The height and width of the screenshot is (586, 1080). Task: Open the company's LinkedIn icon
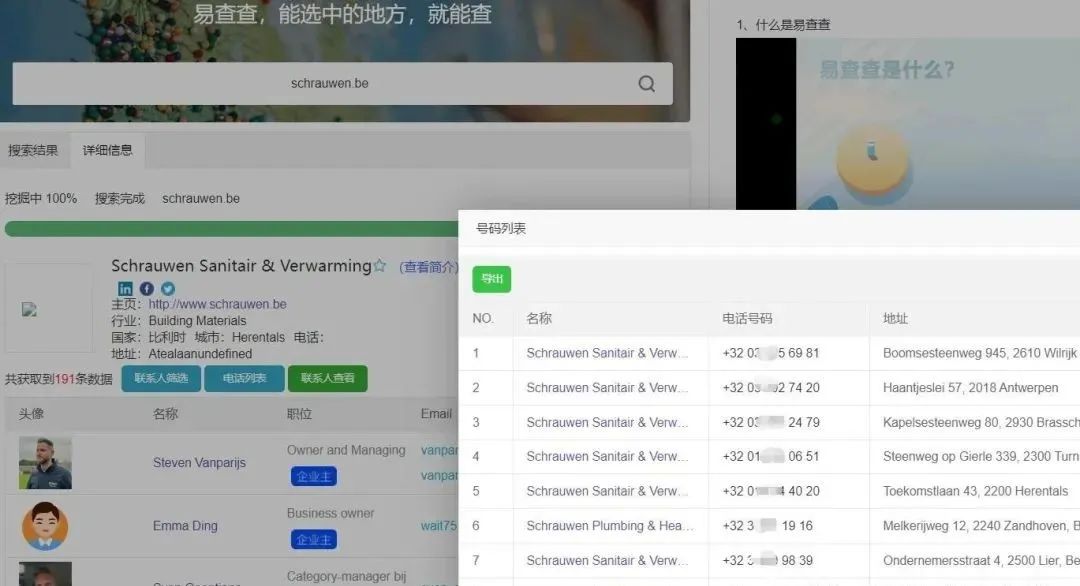click(125, 289)
